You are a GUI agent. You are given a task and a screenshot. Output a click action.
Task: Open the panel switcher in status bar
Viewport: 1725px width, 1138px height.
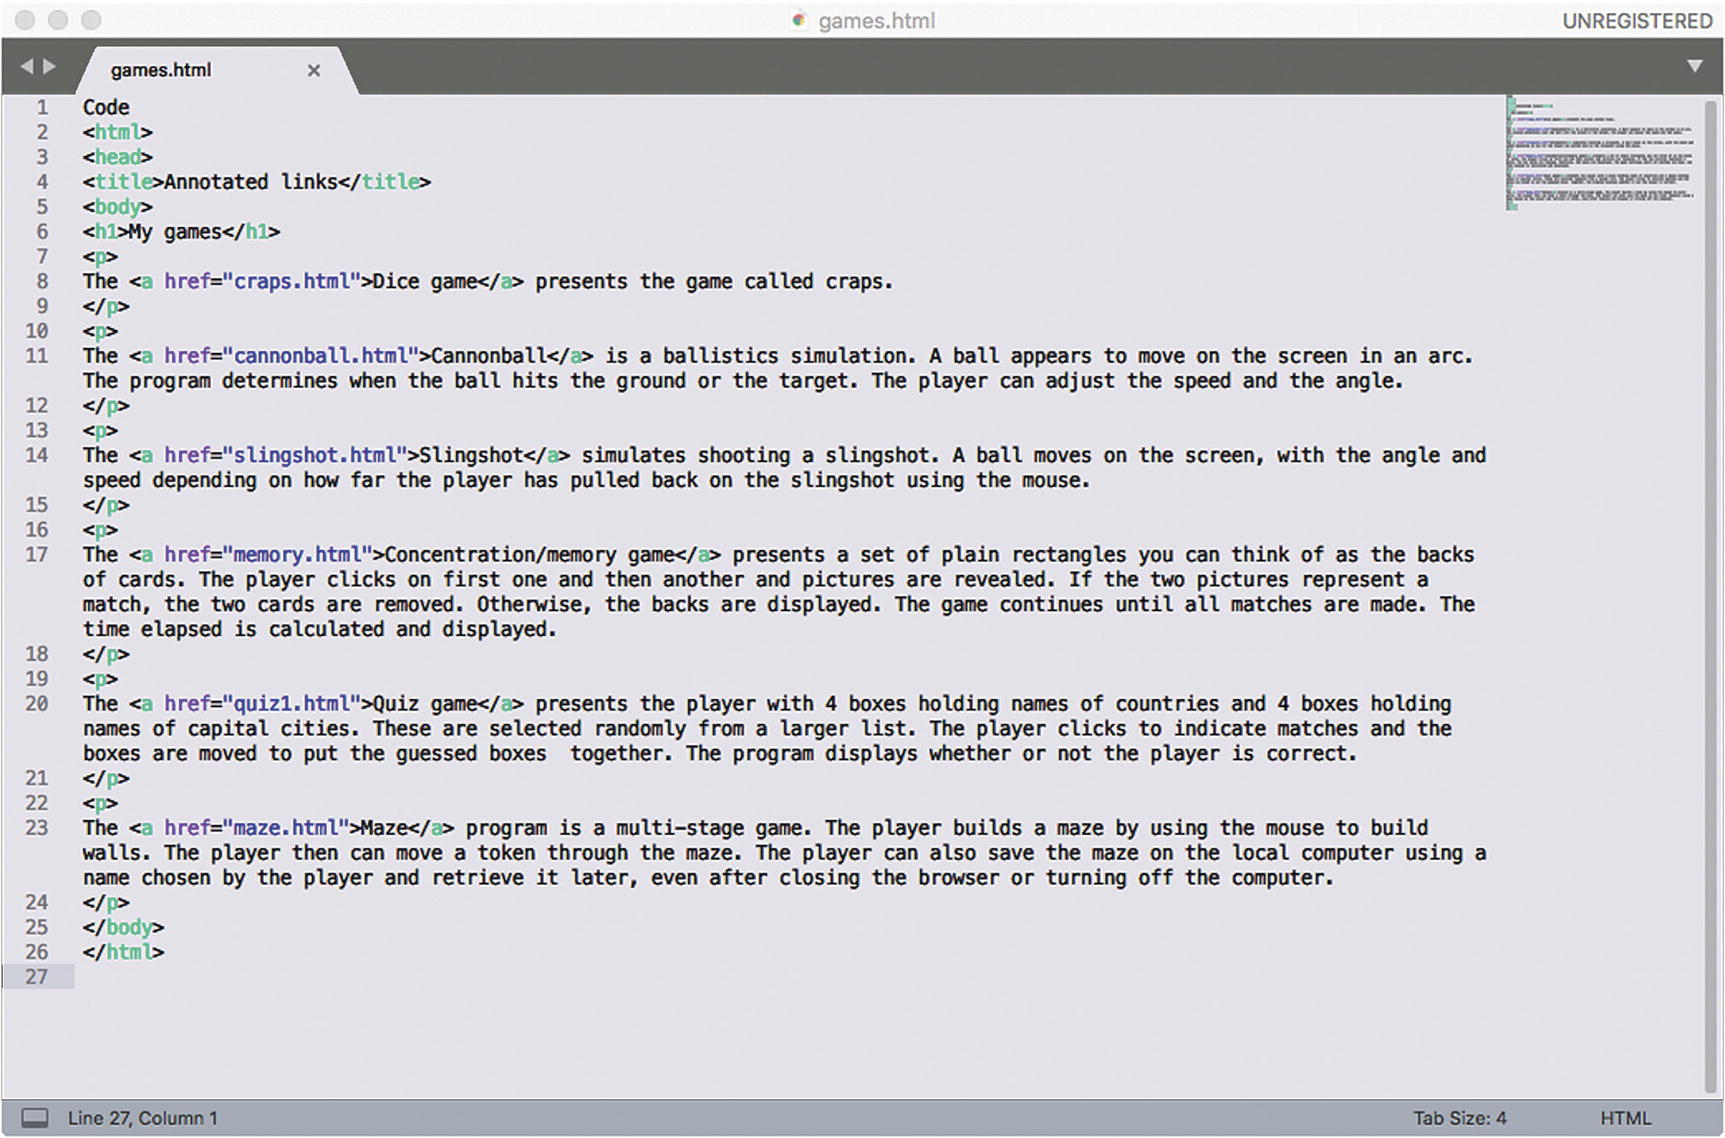pos(35,1117)
